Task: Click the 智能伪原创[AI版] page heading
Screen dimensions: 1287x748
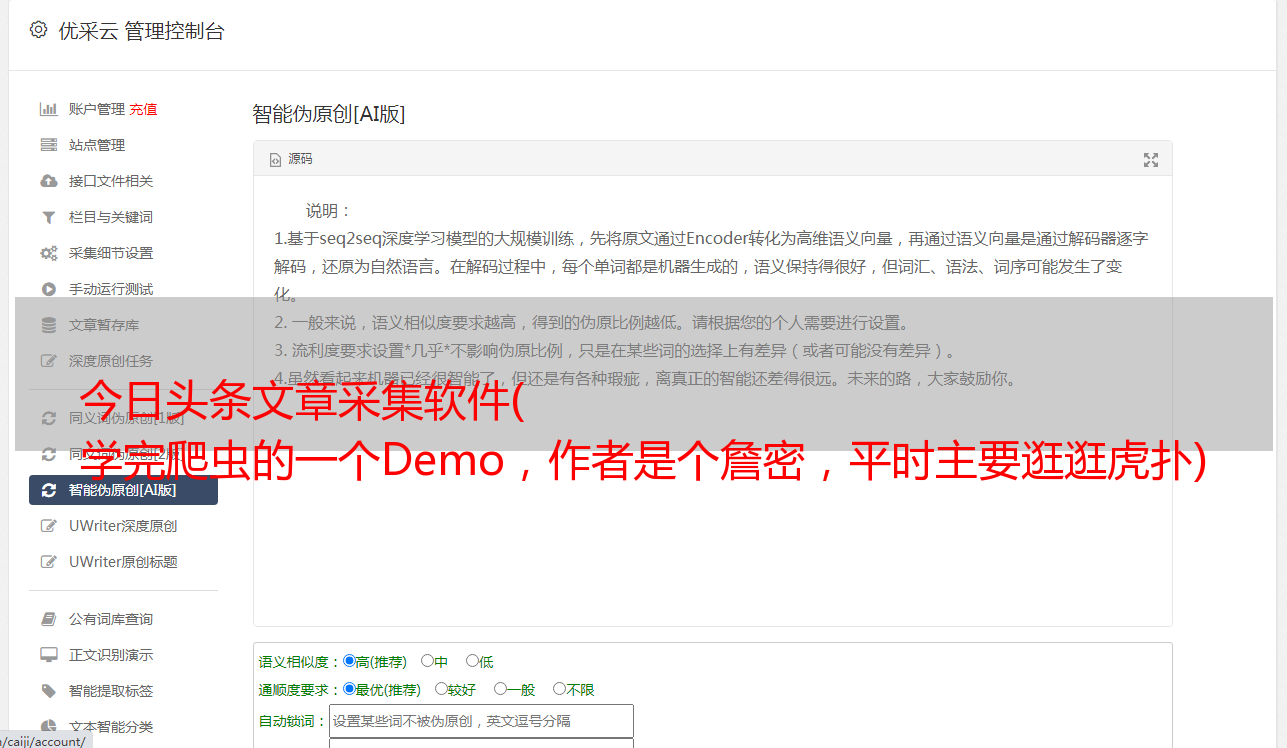Action: (329, 114)
